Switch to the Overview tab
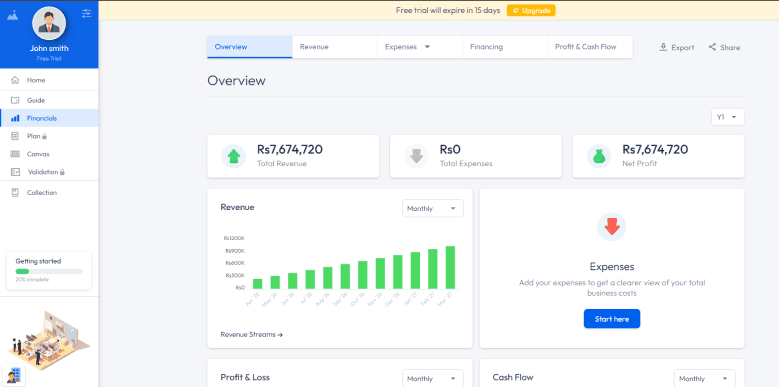The image size is (779, 387). click(x=249, y=47)
